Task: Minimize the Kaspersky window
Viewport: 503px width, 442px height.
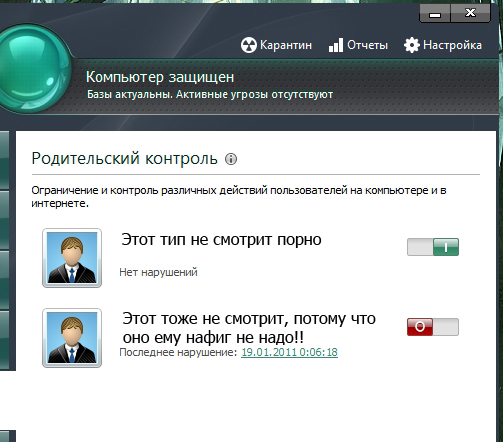Action: tap(435, 14)
